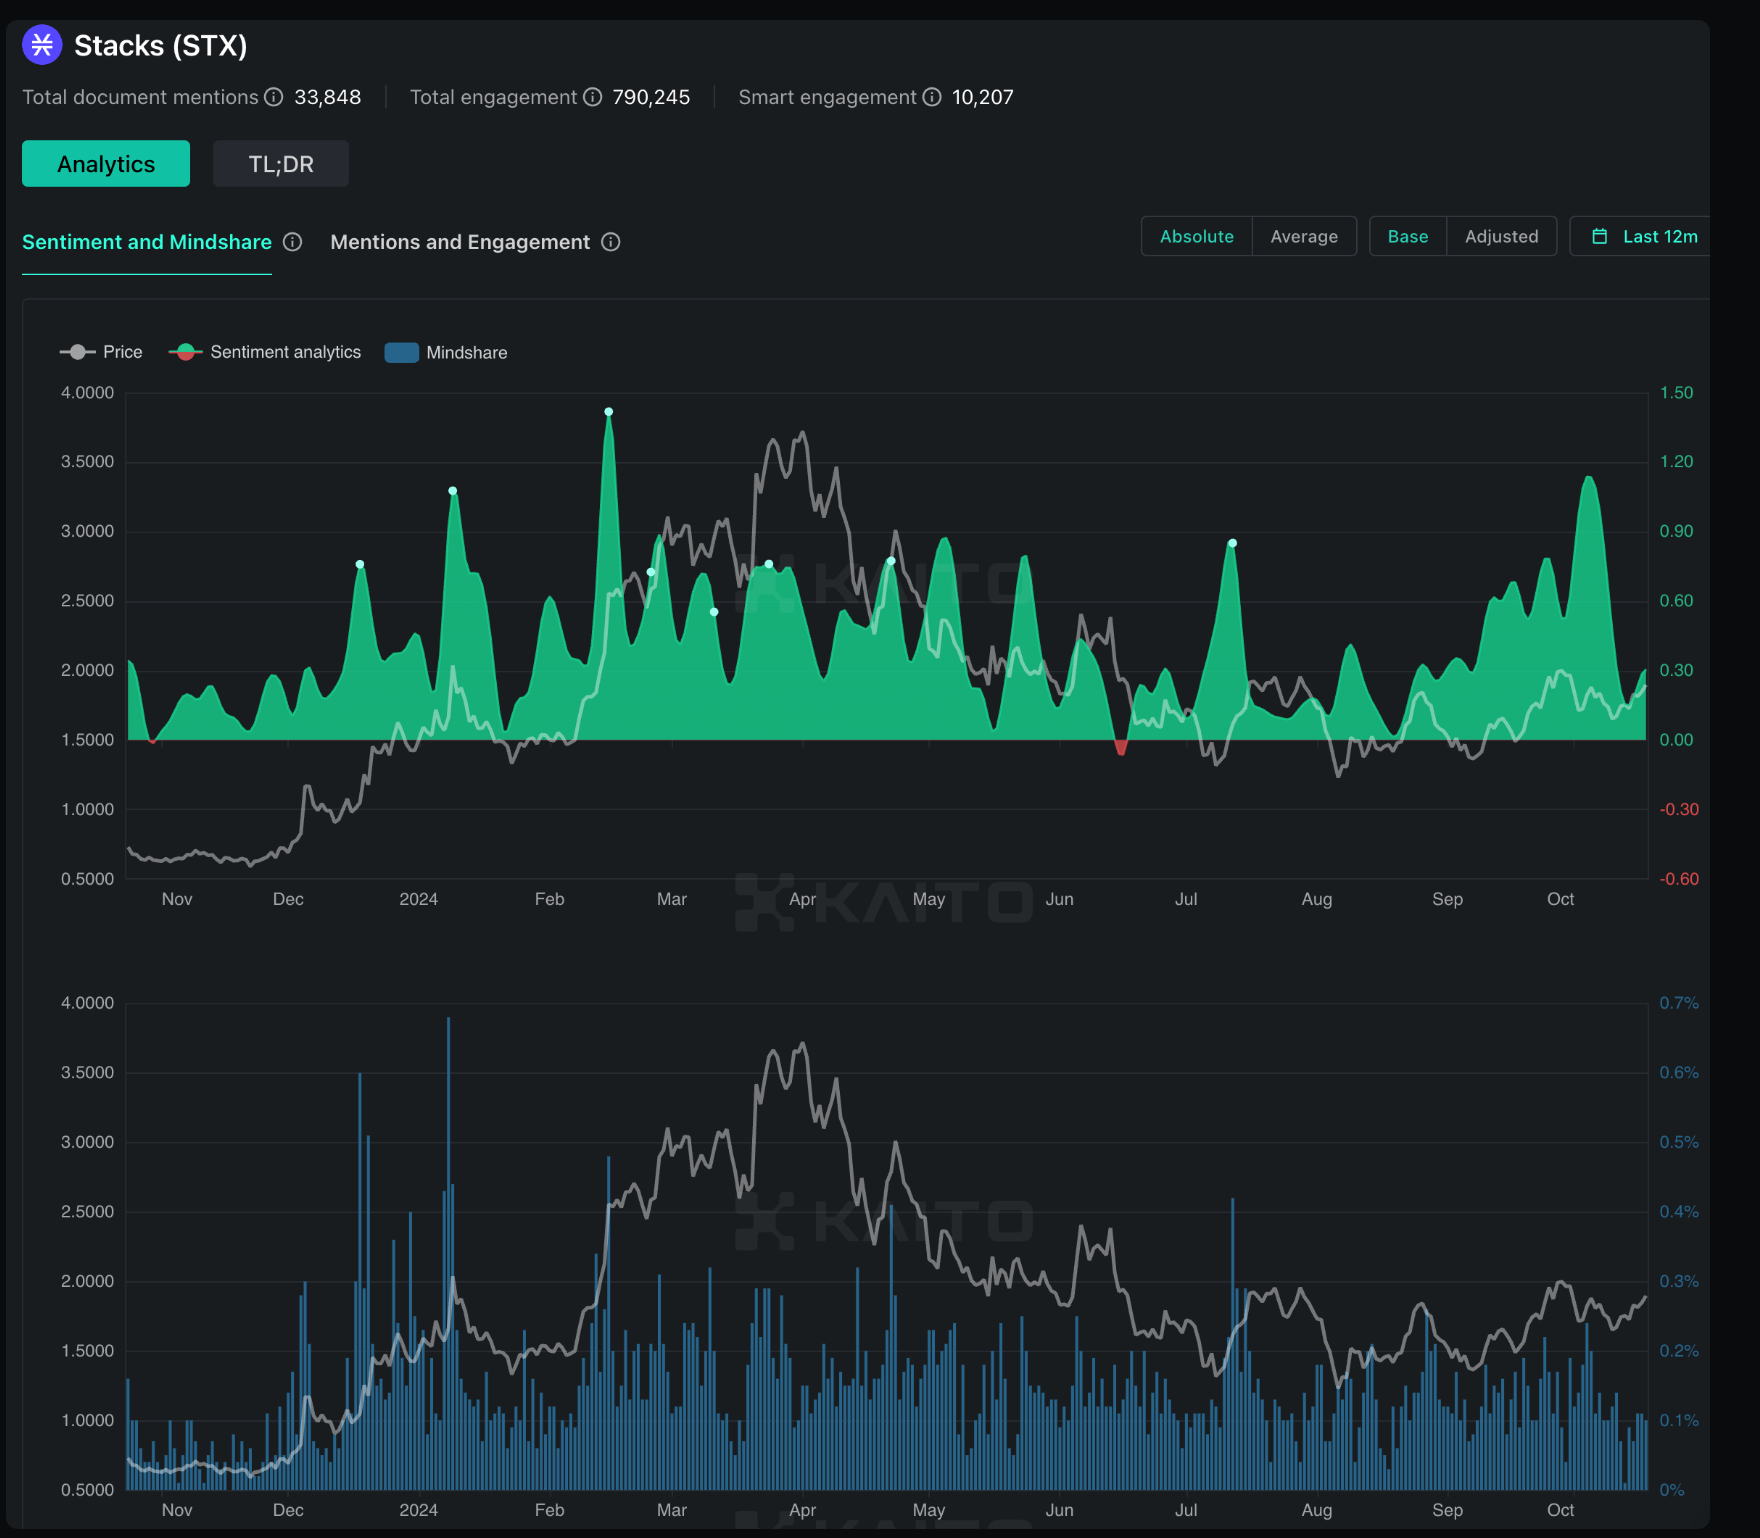Click the Stacks STX logo icon
The width and height of the screenshot is (1760, 1538).
[42, 45]
